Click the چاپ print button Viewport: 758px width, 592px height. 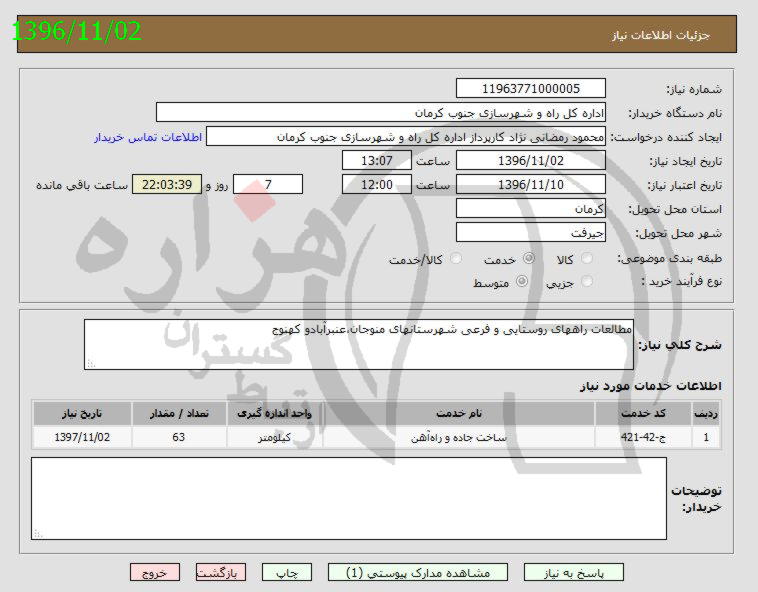click(287, 573)
